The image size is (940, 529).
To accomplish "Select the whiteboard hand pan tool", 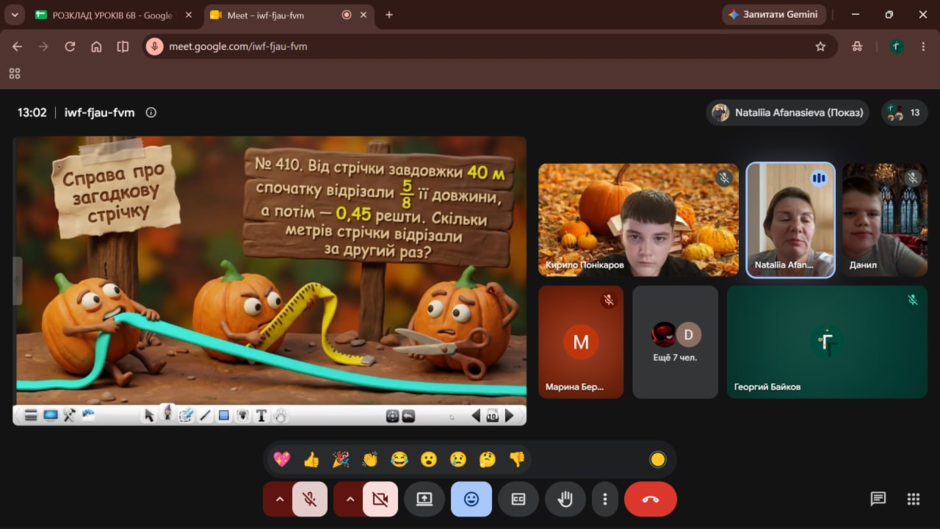I will click(280, 415).
